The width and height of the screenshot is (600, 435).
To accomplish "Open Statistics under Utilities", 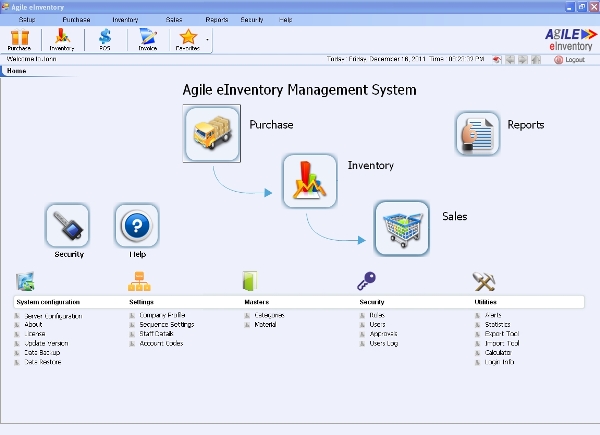I will coord(497,324).
